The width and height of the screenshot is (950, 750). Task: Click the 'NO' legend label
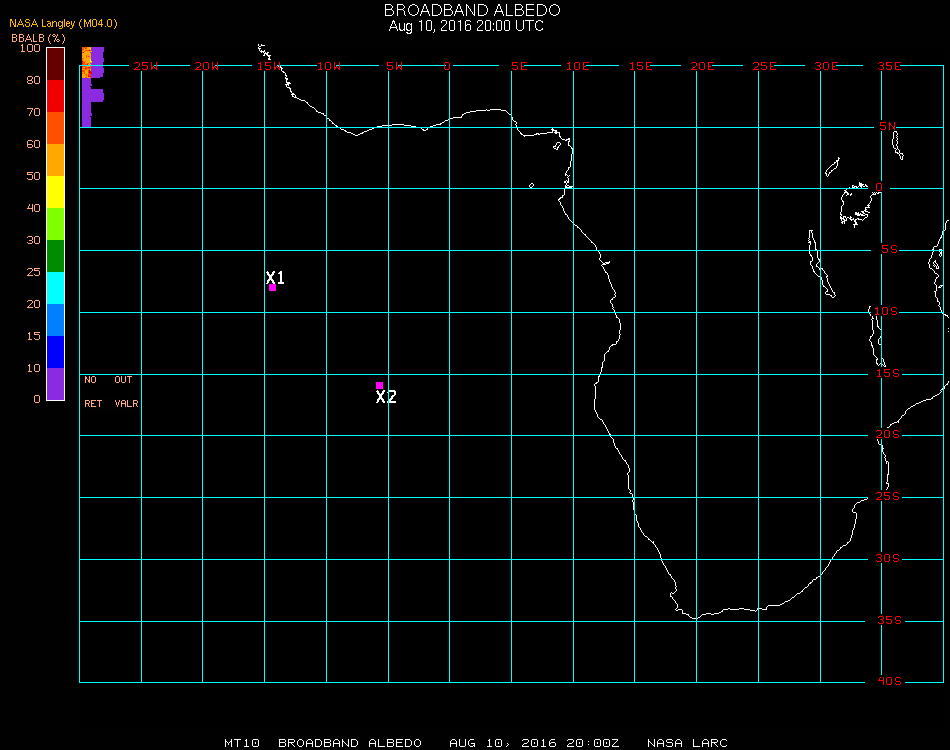[90, 380]
